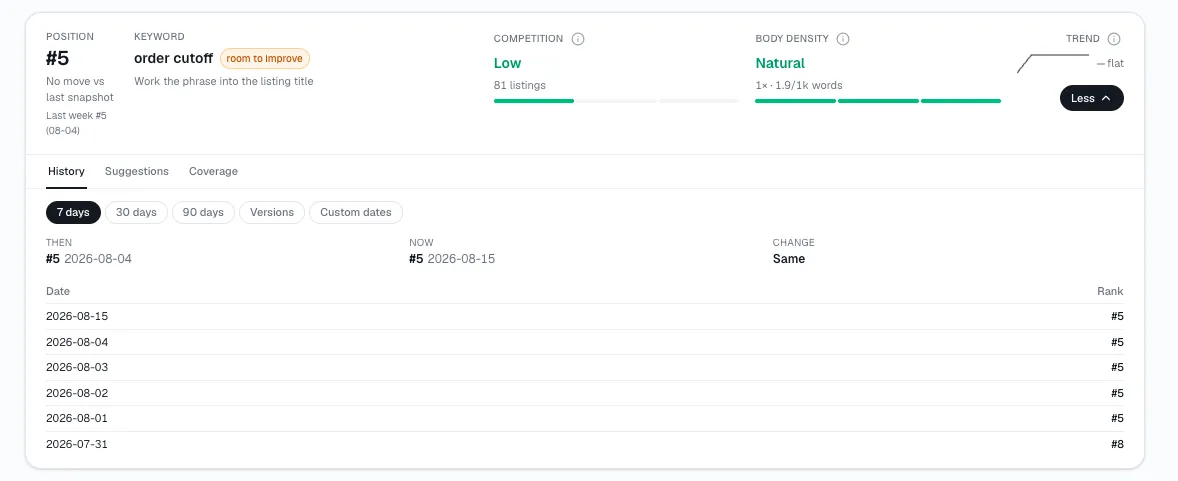Click the flat trend label
Image resolution: width=1178 pixels, height=481 pixels.
point(1110,63)
